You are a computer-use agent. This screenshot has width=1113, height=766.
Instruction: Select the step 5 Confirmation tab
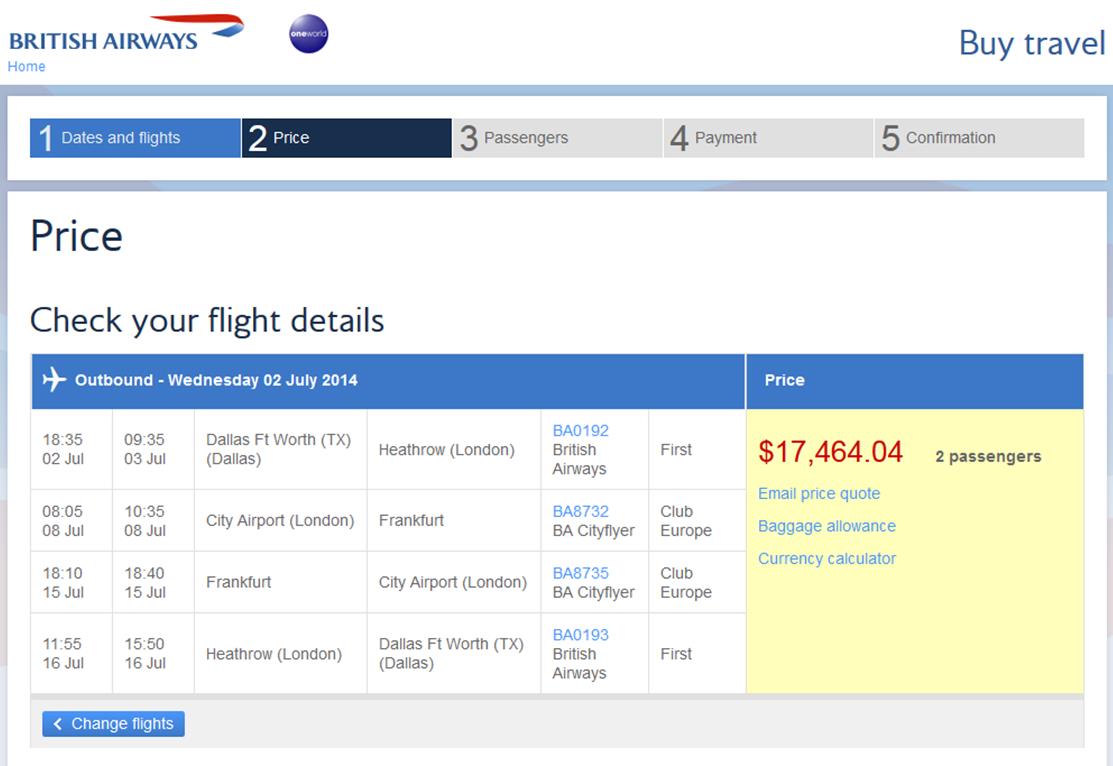tap(979, 138)
